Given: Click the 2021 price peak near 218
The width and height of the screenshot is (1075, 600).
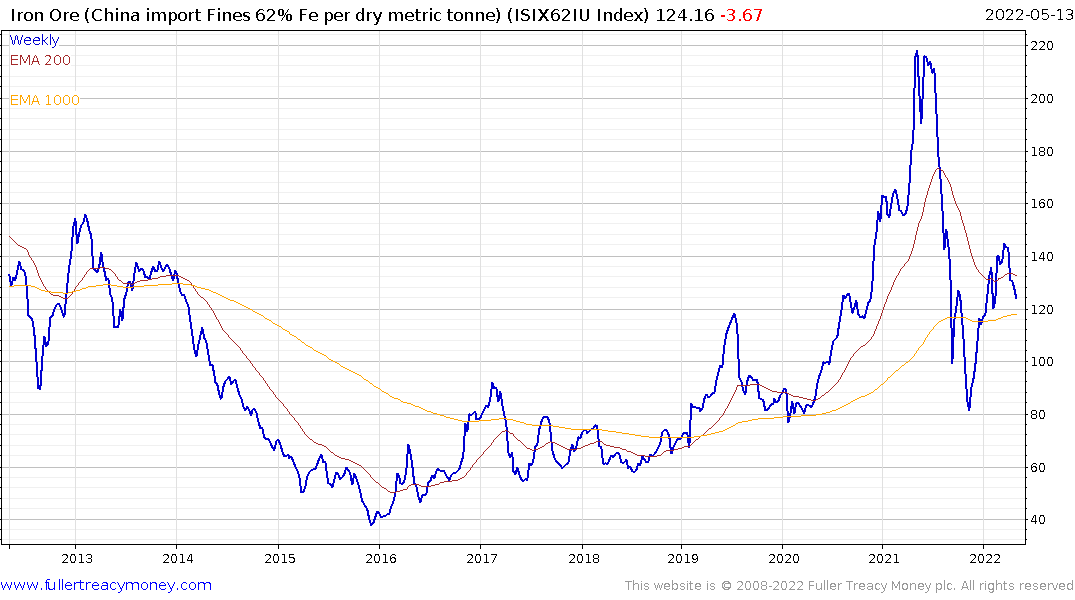Looking at the screenshot, I should (x=917, y=51).
